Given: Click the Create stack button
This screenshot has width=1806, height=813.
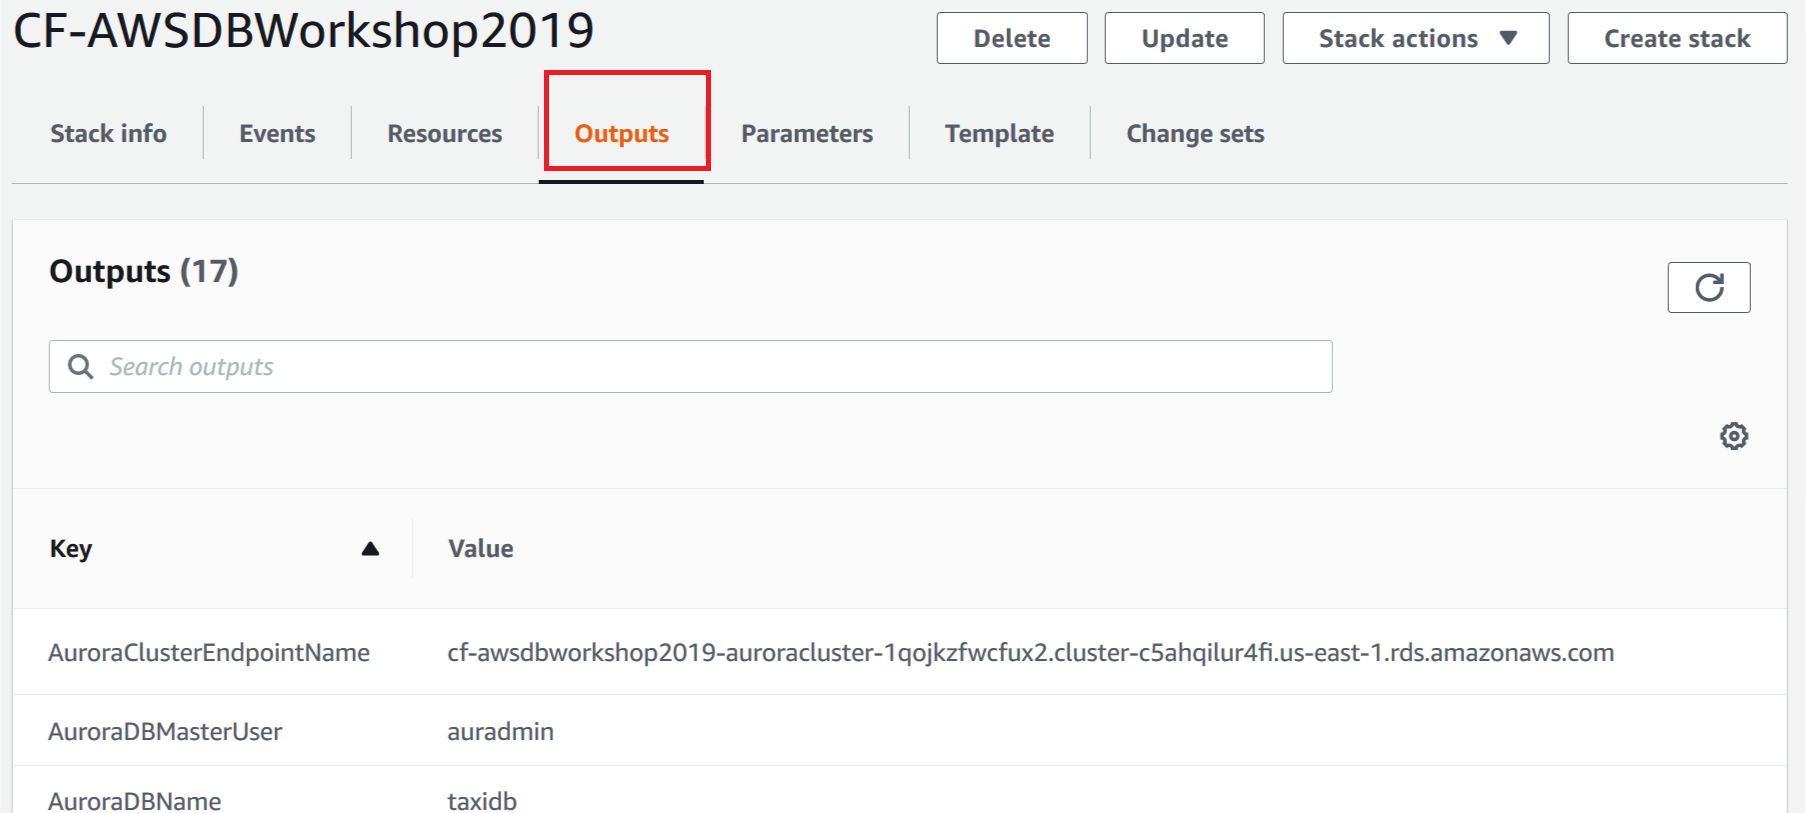Looking at the screenshot, I should coord(1677,38).
